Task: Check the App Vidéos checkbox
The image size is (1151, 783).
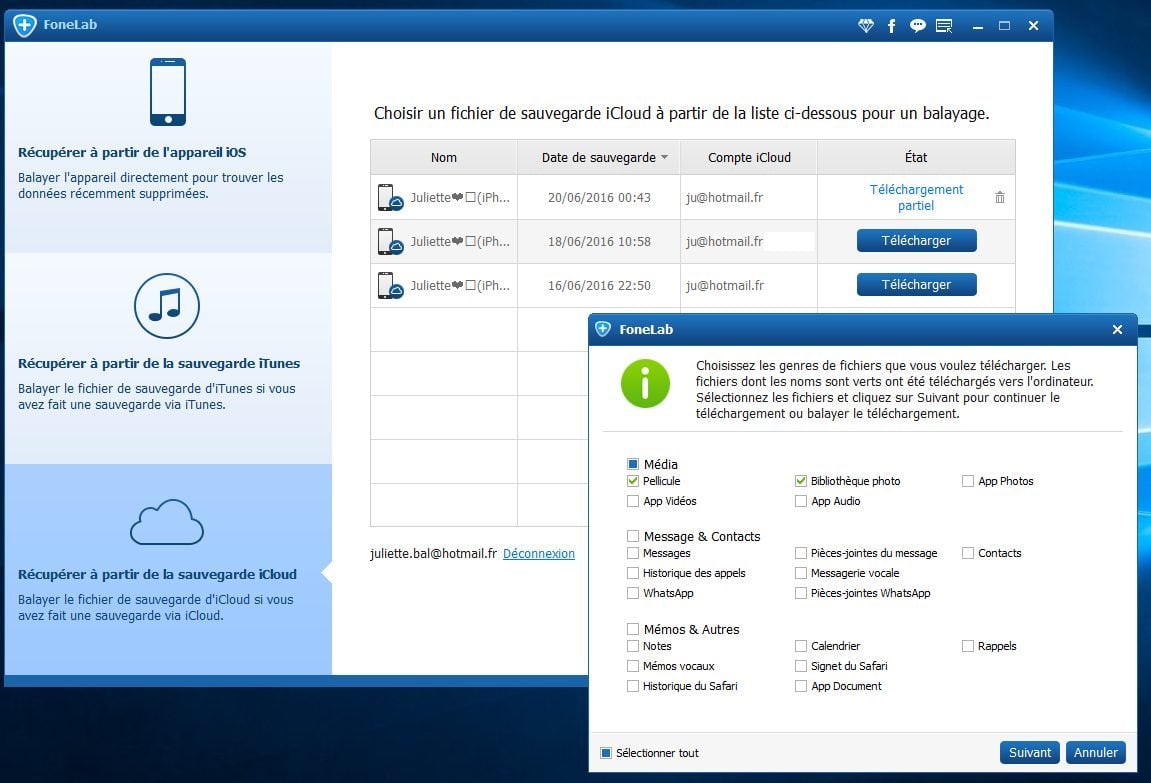Action: click(x=633, y=500)
